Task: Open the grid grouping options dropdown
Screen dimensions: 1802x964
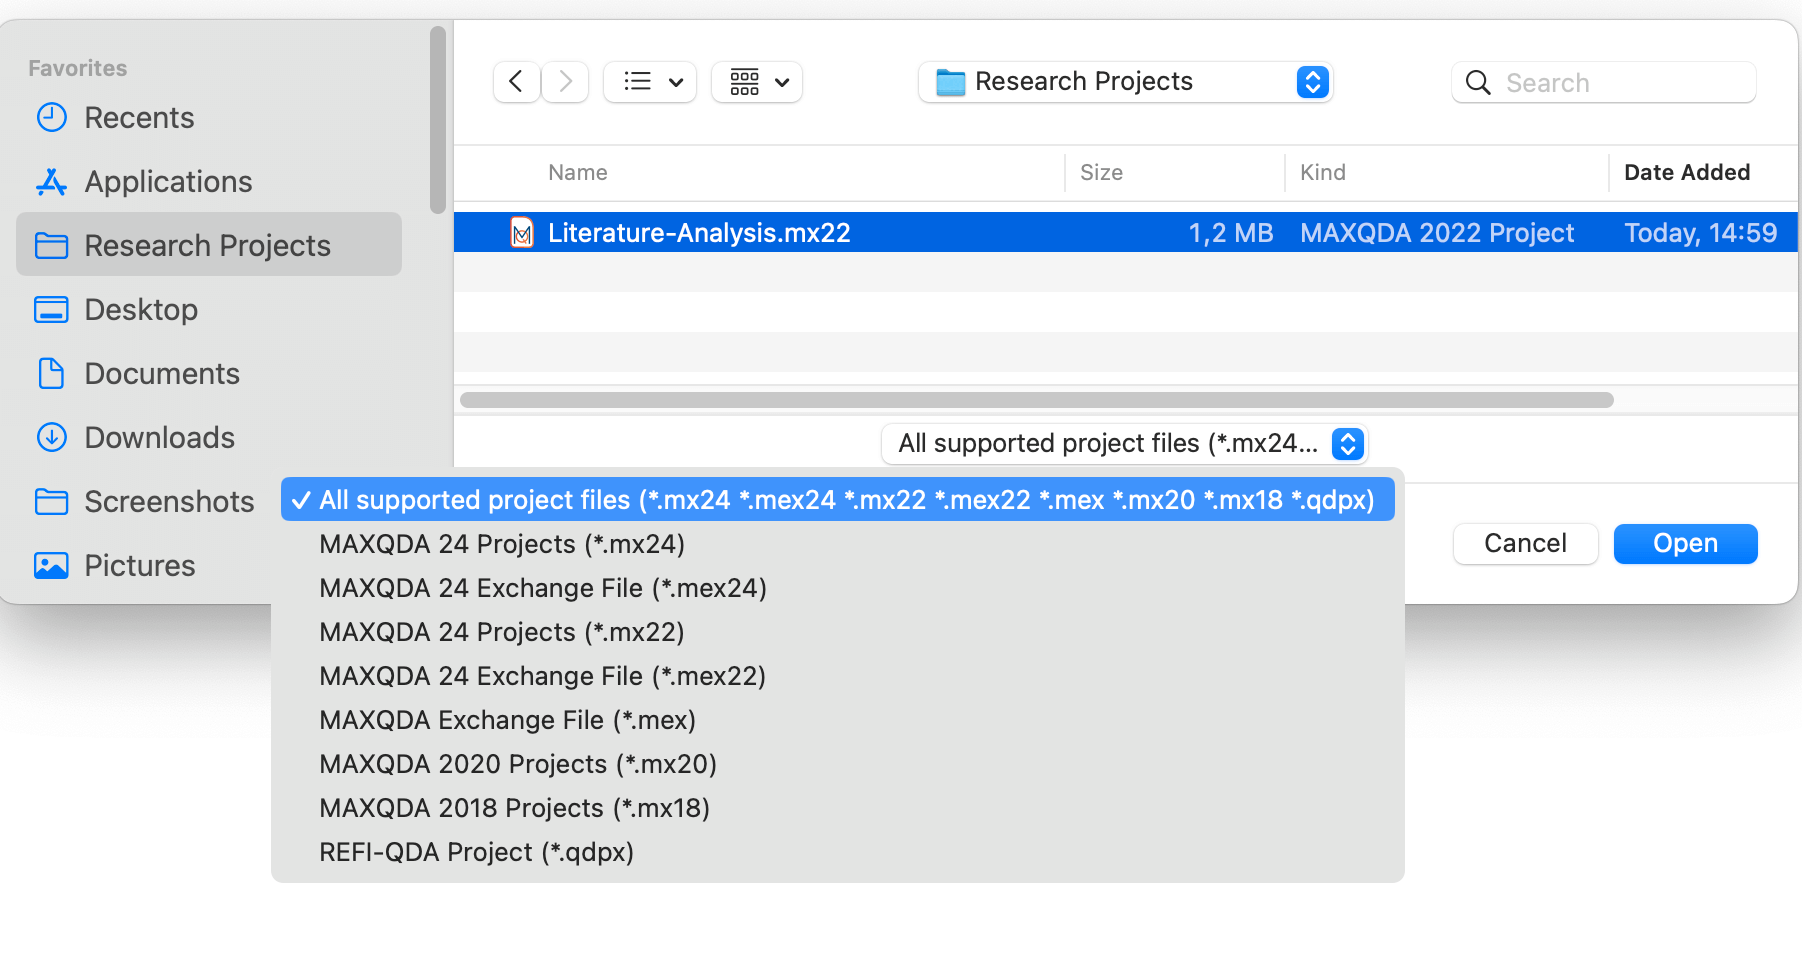Action: pyautogui.click(x=758, y=82)
